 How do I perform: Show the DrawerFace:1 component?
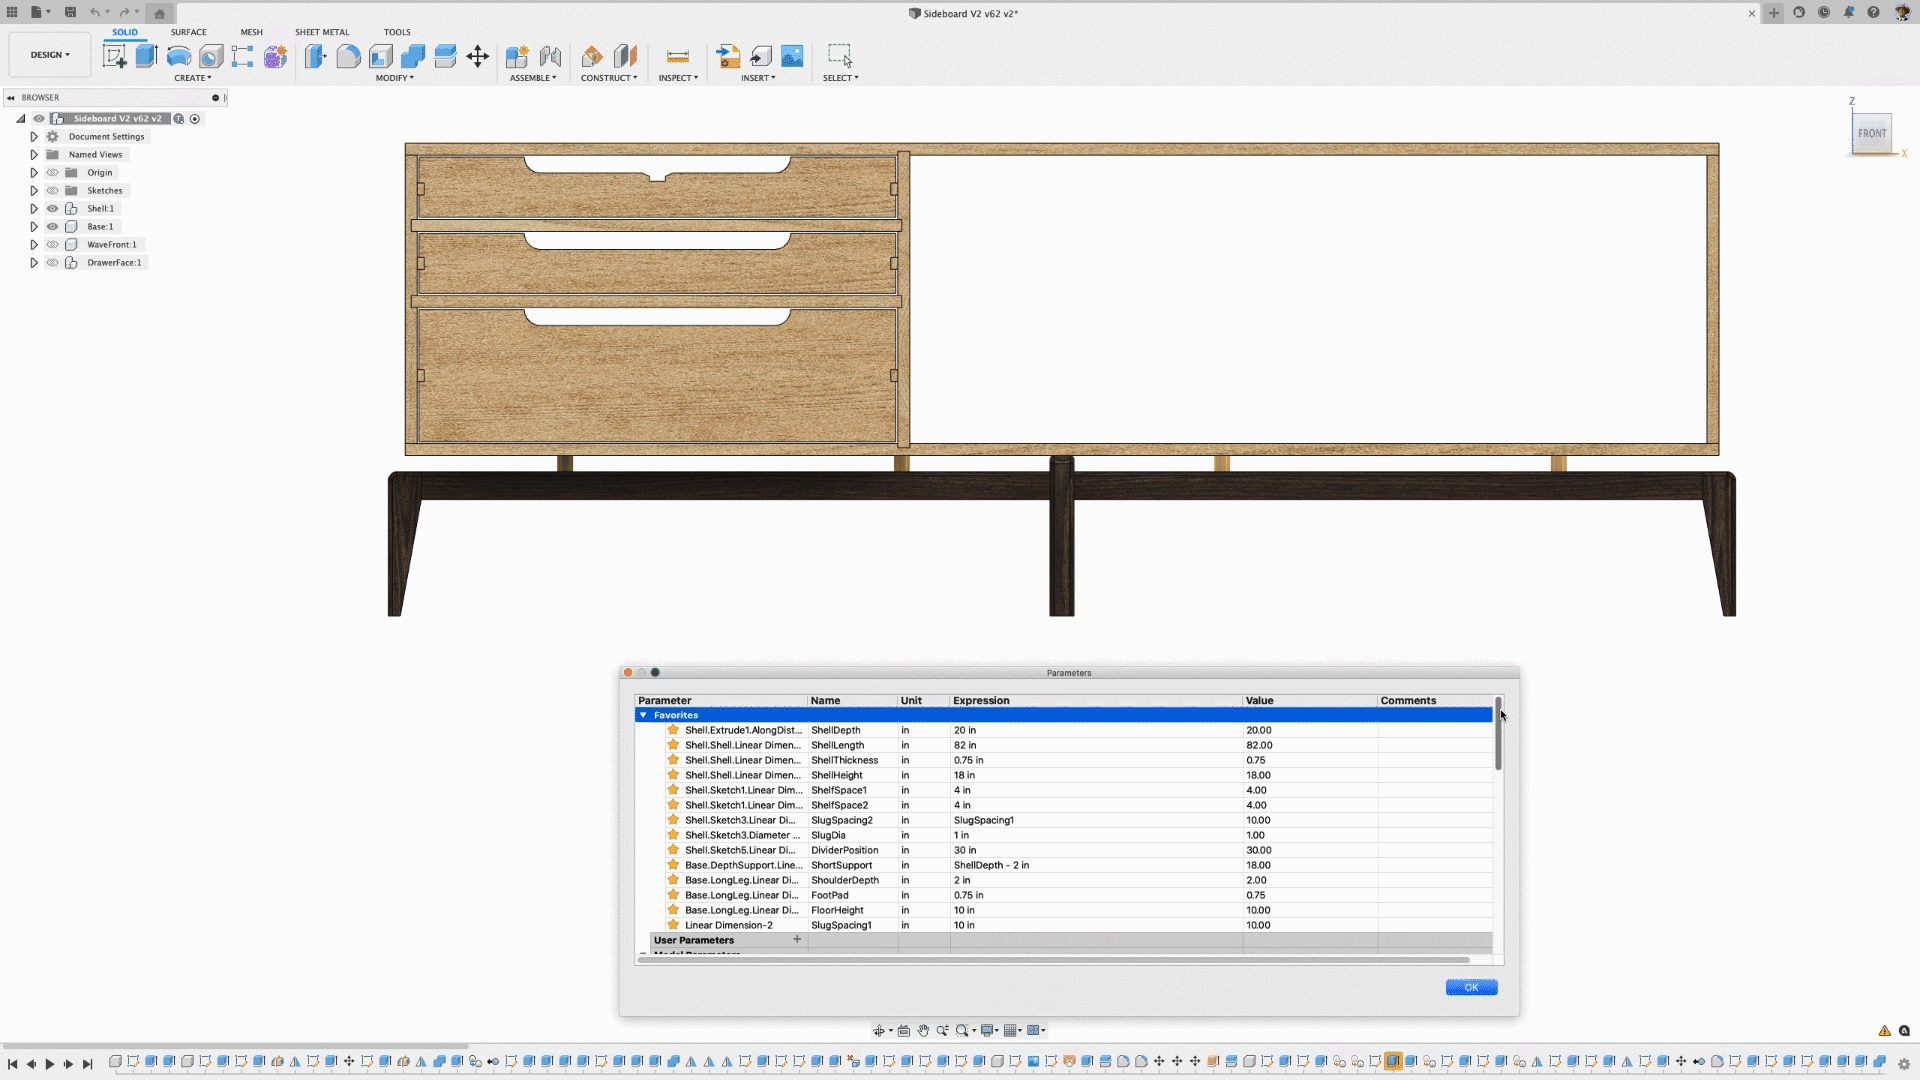53,263
